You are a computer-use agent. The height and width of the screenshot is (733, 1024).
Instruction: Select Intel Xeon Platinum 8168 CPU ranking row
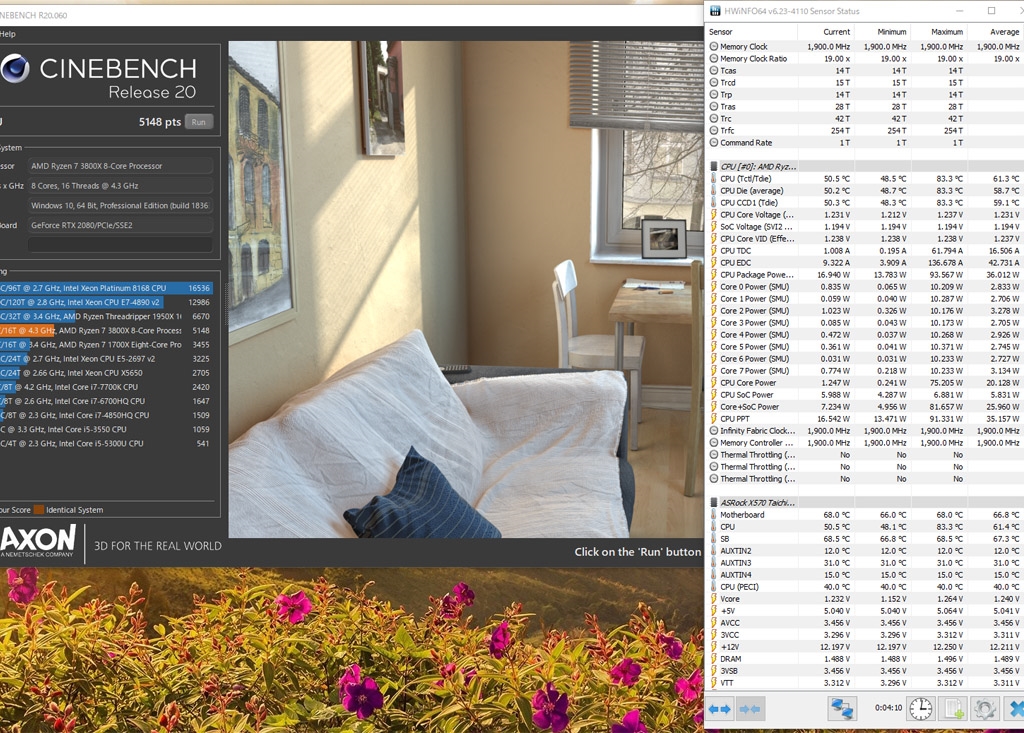tap(106, 288)
